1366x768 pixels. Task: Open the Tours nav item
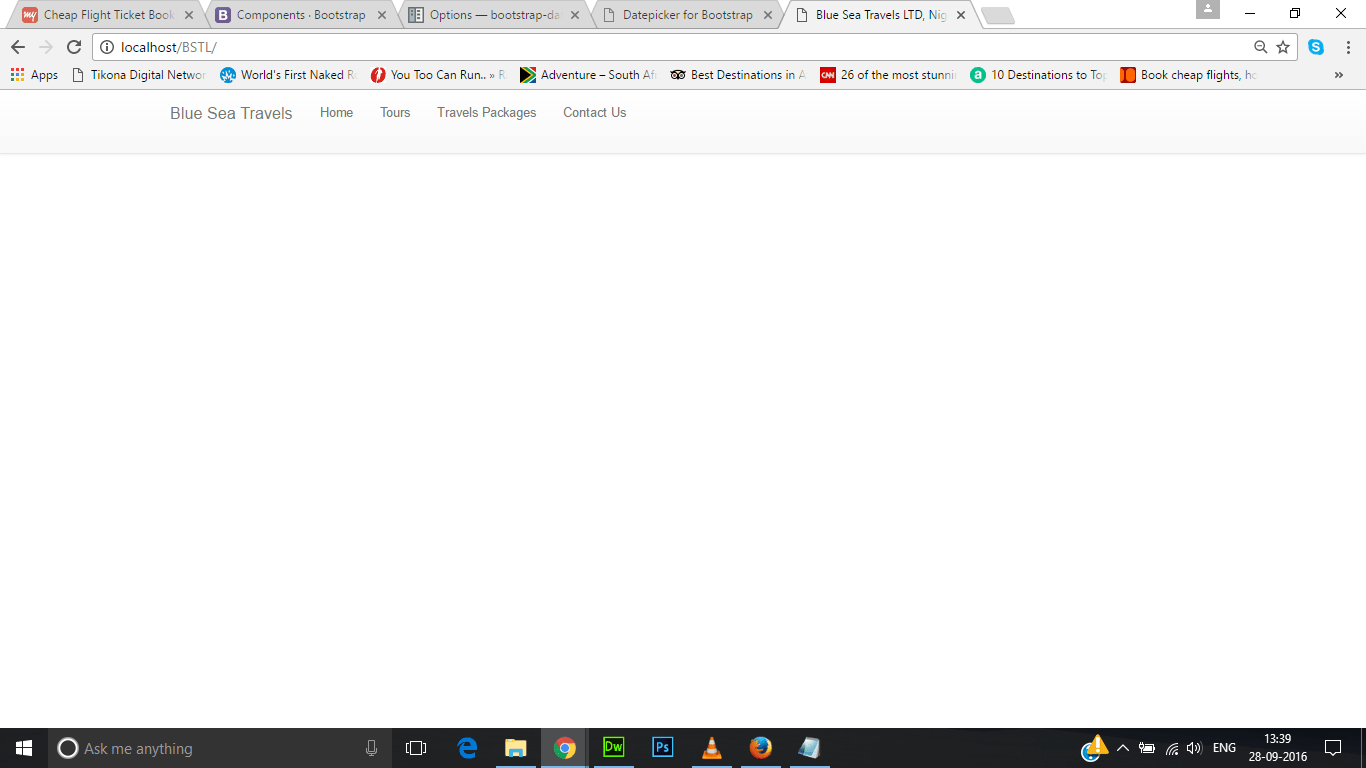pos(395,113)
